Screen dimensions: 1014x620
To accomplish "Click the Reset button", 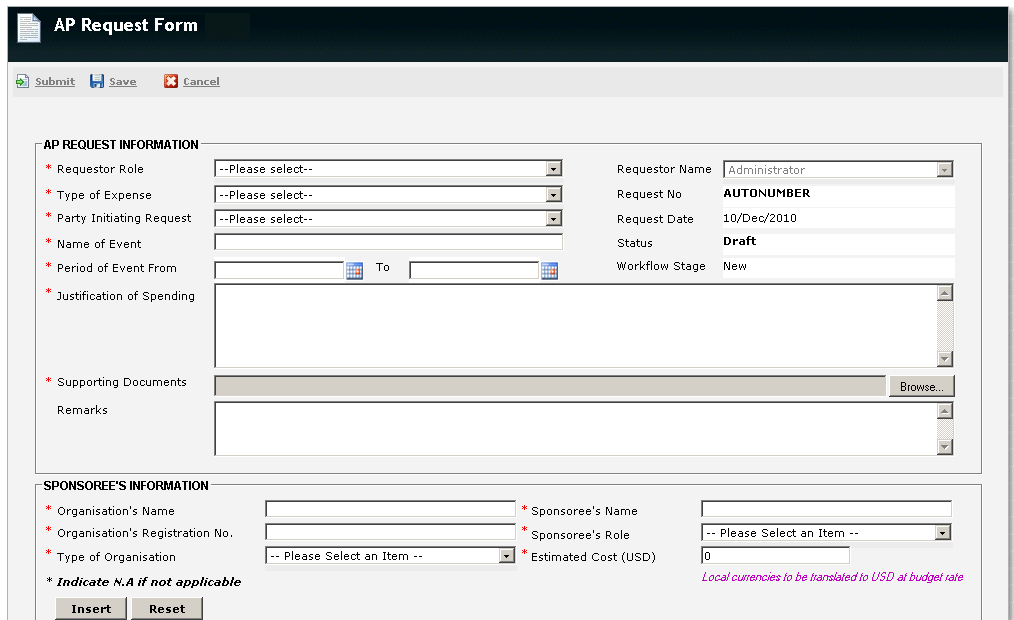I will pos(167,609).
